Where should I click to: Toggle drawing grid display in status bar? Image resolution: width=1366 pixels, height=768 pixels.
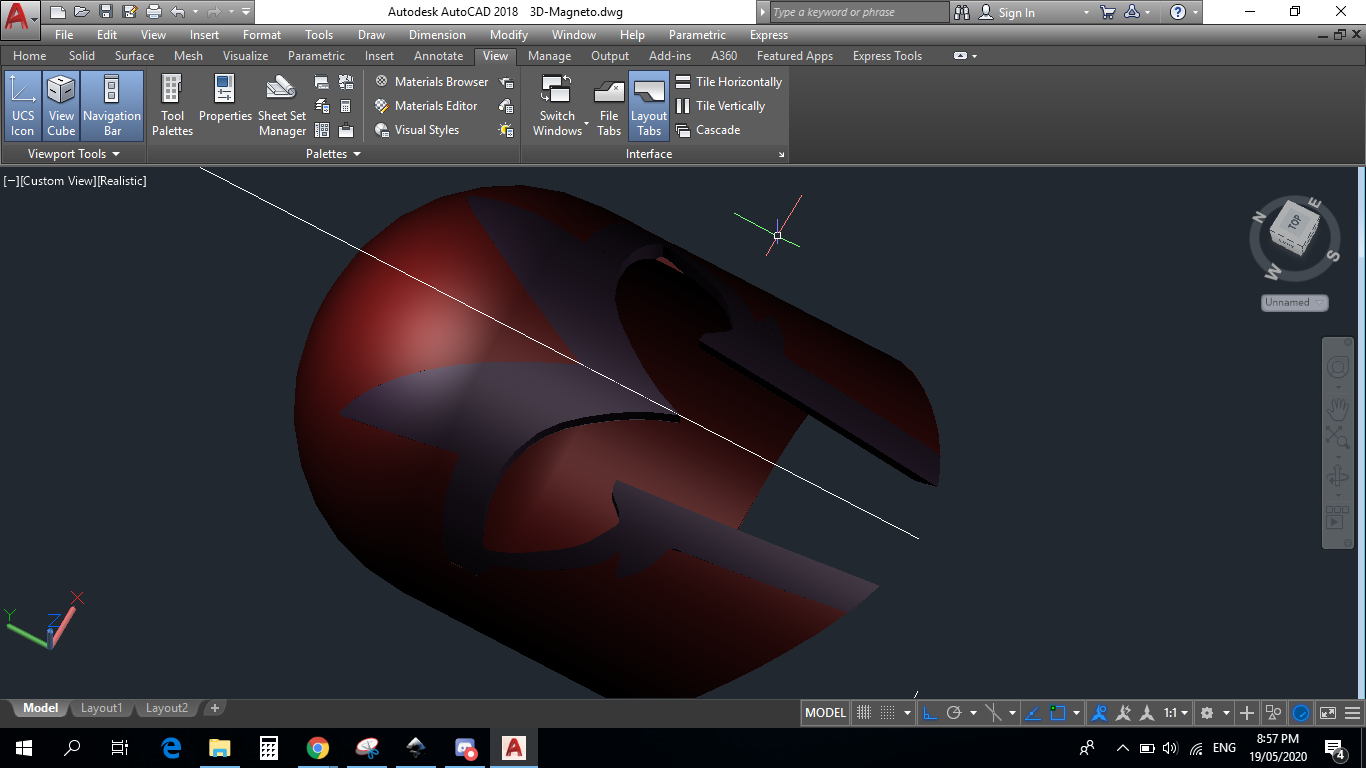click(x=865, y=713)
